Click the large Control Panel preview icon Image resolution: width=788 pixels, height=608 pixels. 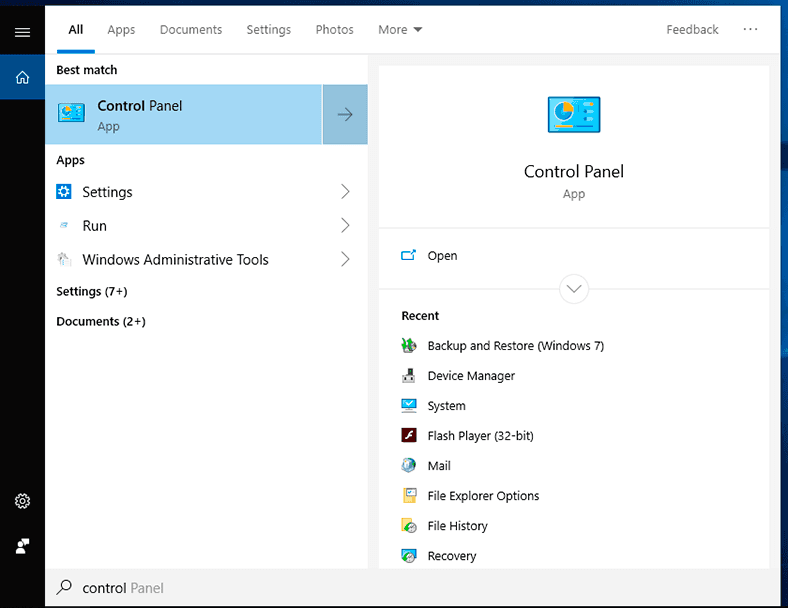click(x=573, y=115)
